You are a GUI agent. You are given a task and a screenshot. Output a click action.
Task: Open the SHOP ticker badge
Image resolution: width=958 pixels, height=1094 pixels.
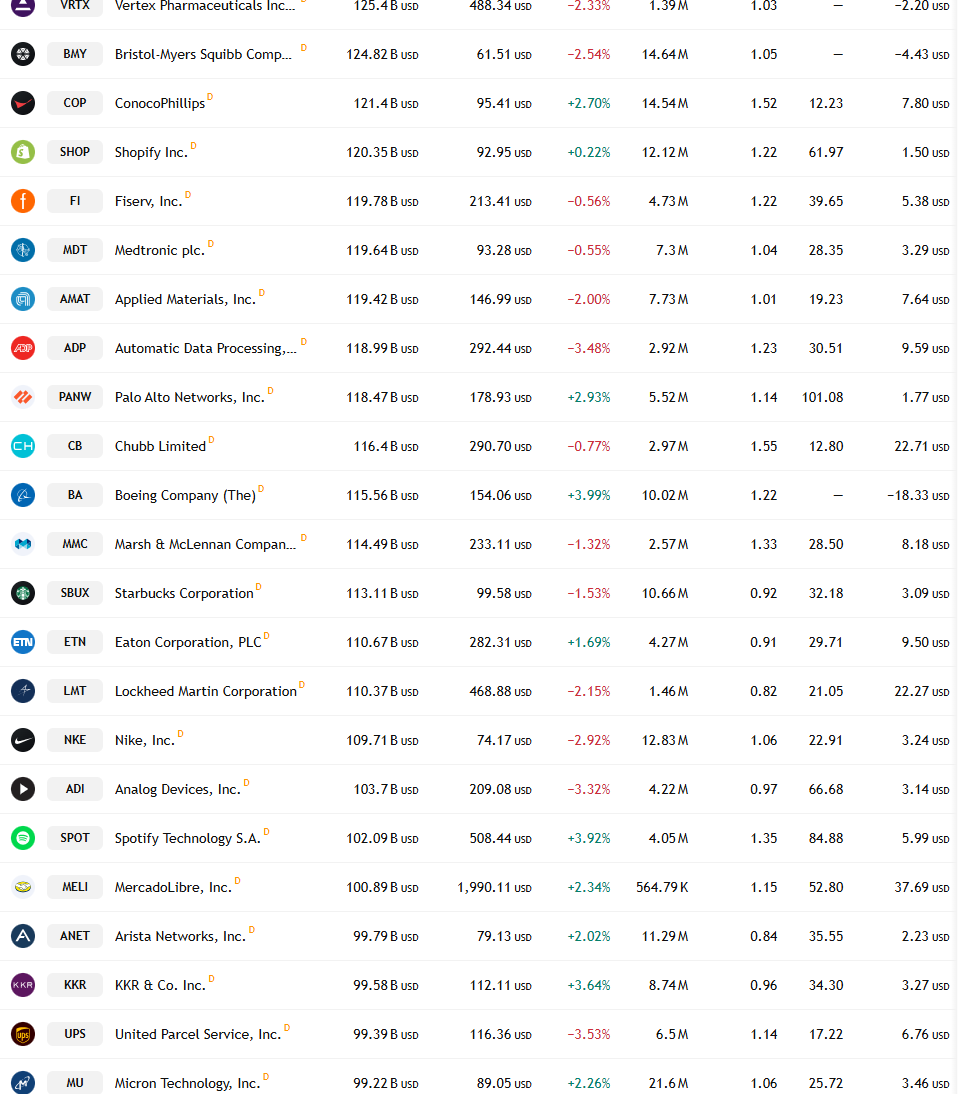(x=75, y=152)
